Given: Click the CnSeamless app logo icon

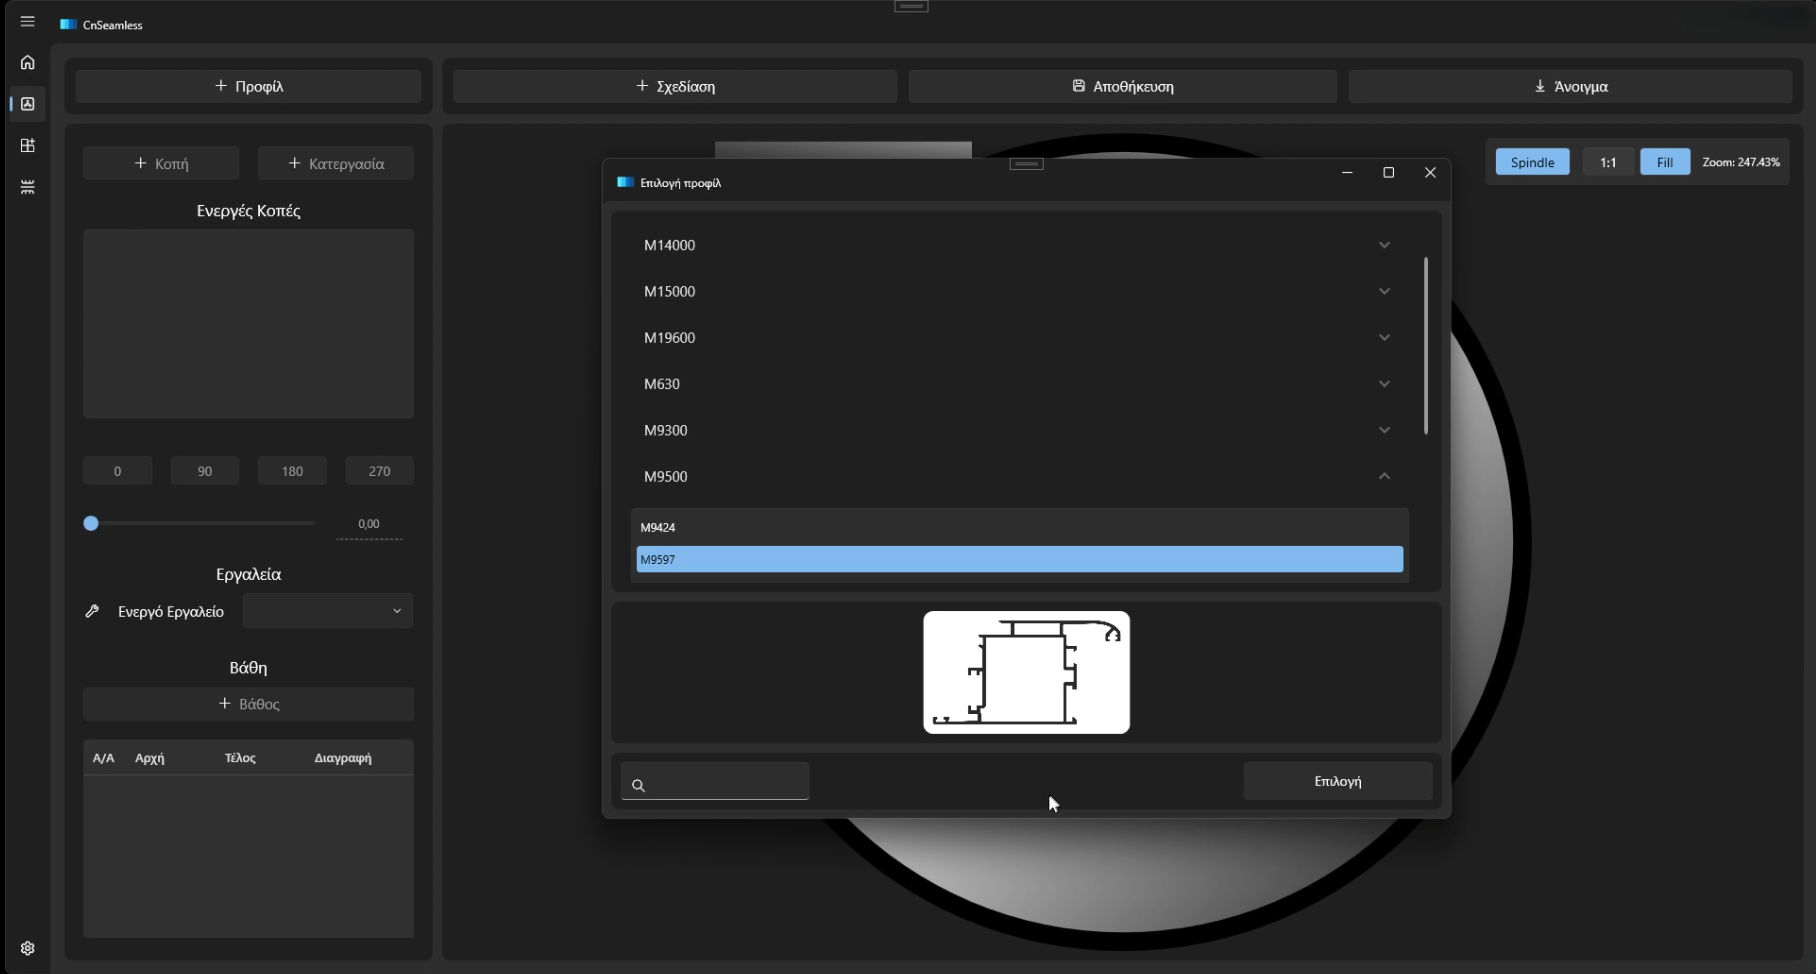Looking at the screenshot, I should pyautogui.click(x=68, y=25).
